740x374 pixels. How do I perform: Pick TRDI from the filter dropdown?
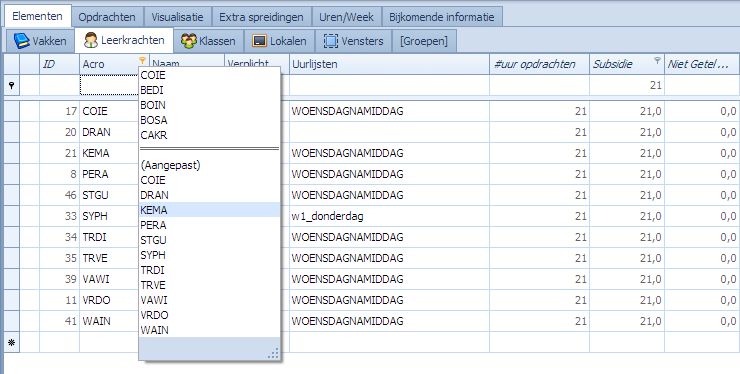[209, 270]
